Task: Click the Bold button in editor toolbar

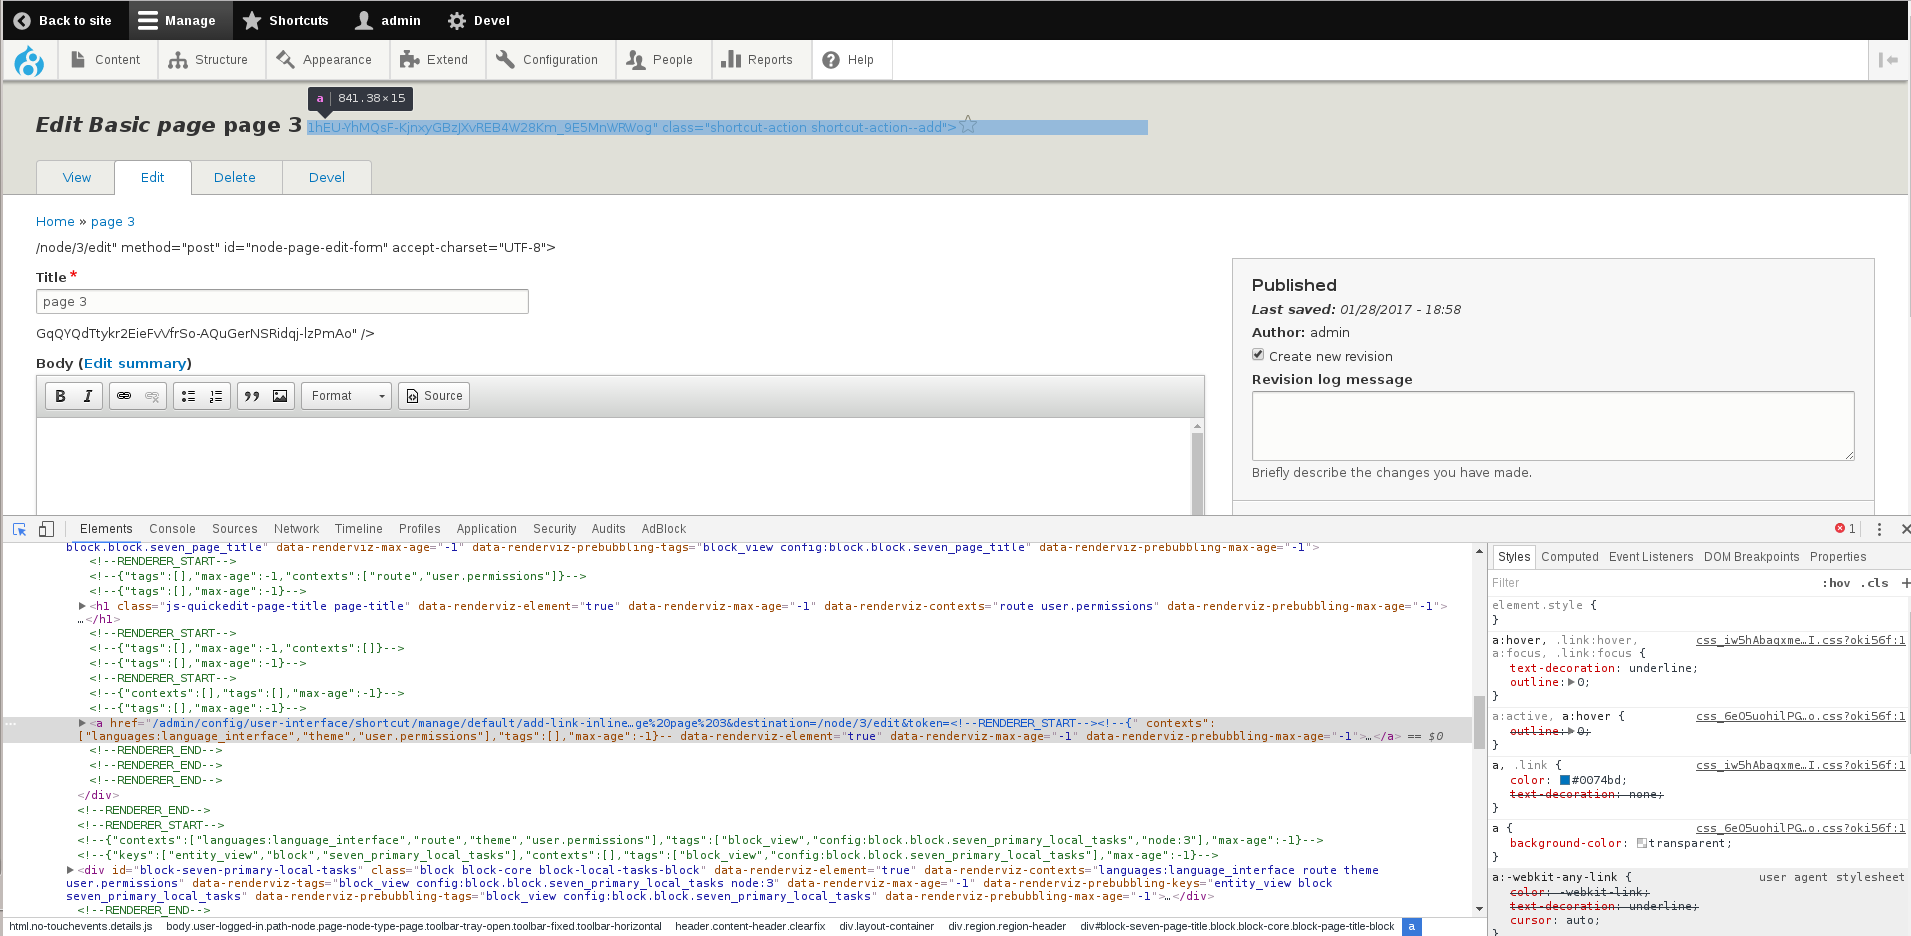Action: [x=60, y=396]
